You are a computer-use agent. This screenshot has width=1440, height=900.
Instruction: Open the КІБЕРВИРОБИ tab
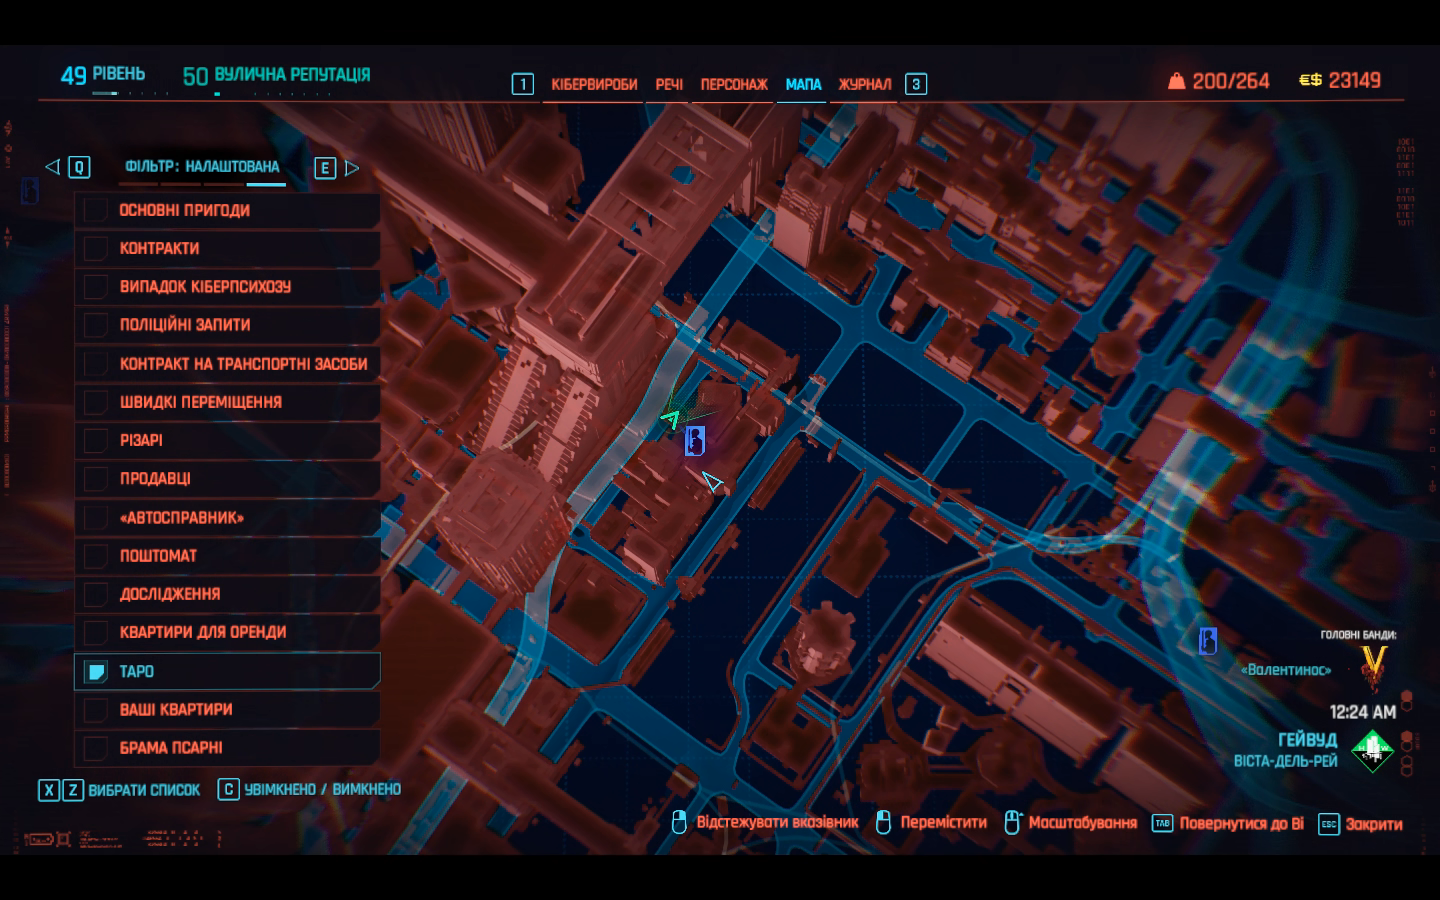click(594, 85)
